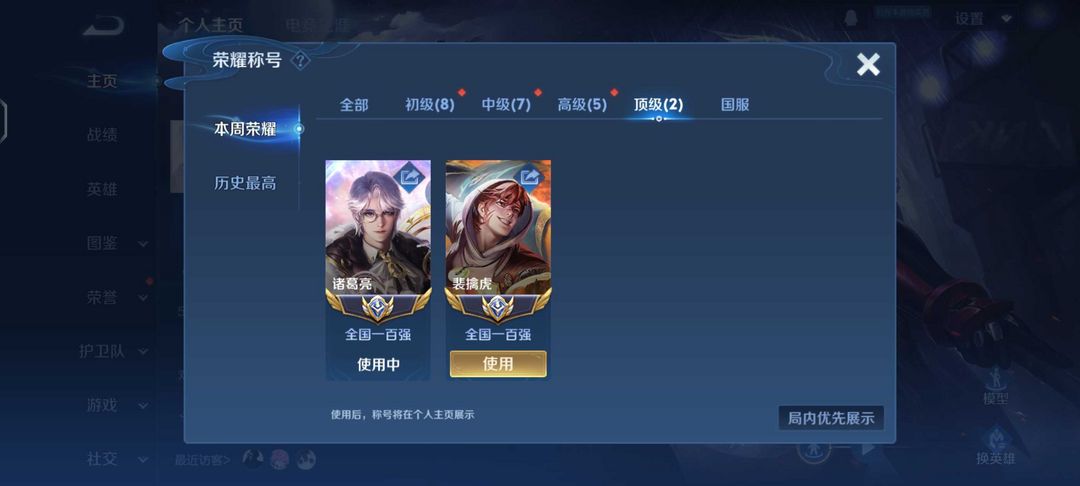
Task: Switch to the 初级(8) tab
Action: point(430,105)
